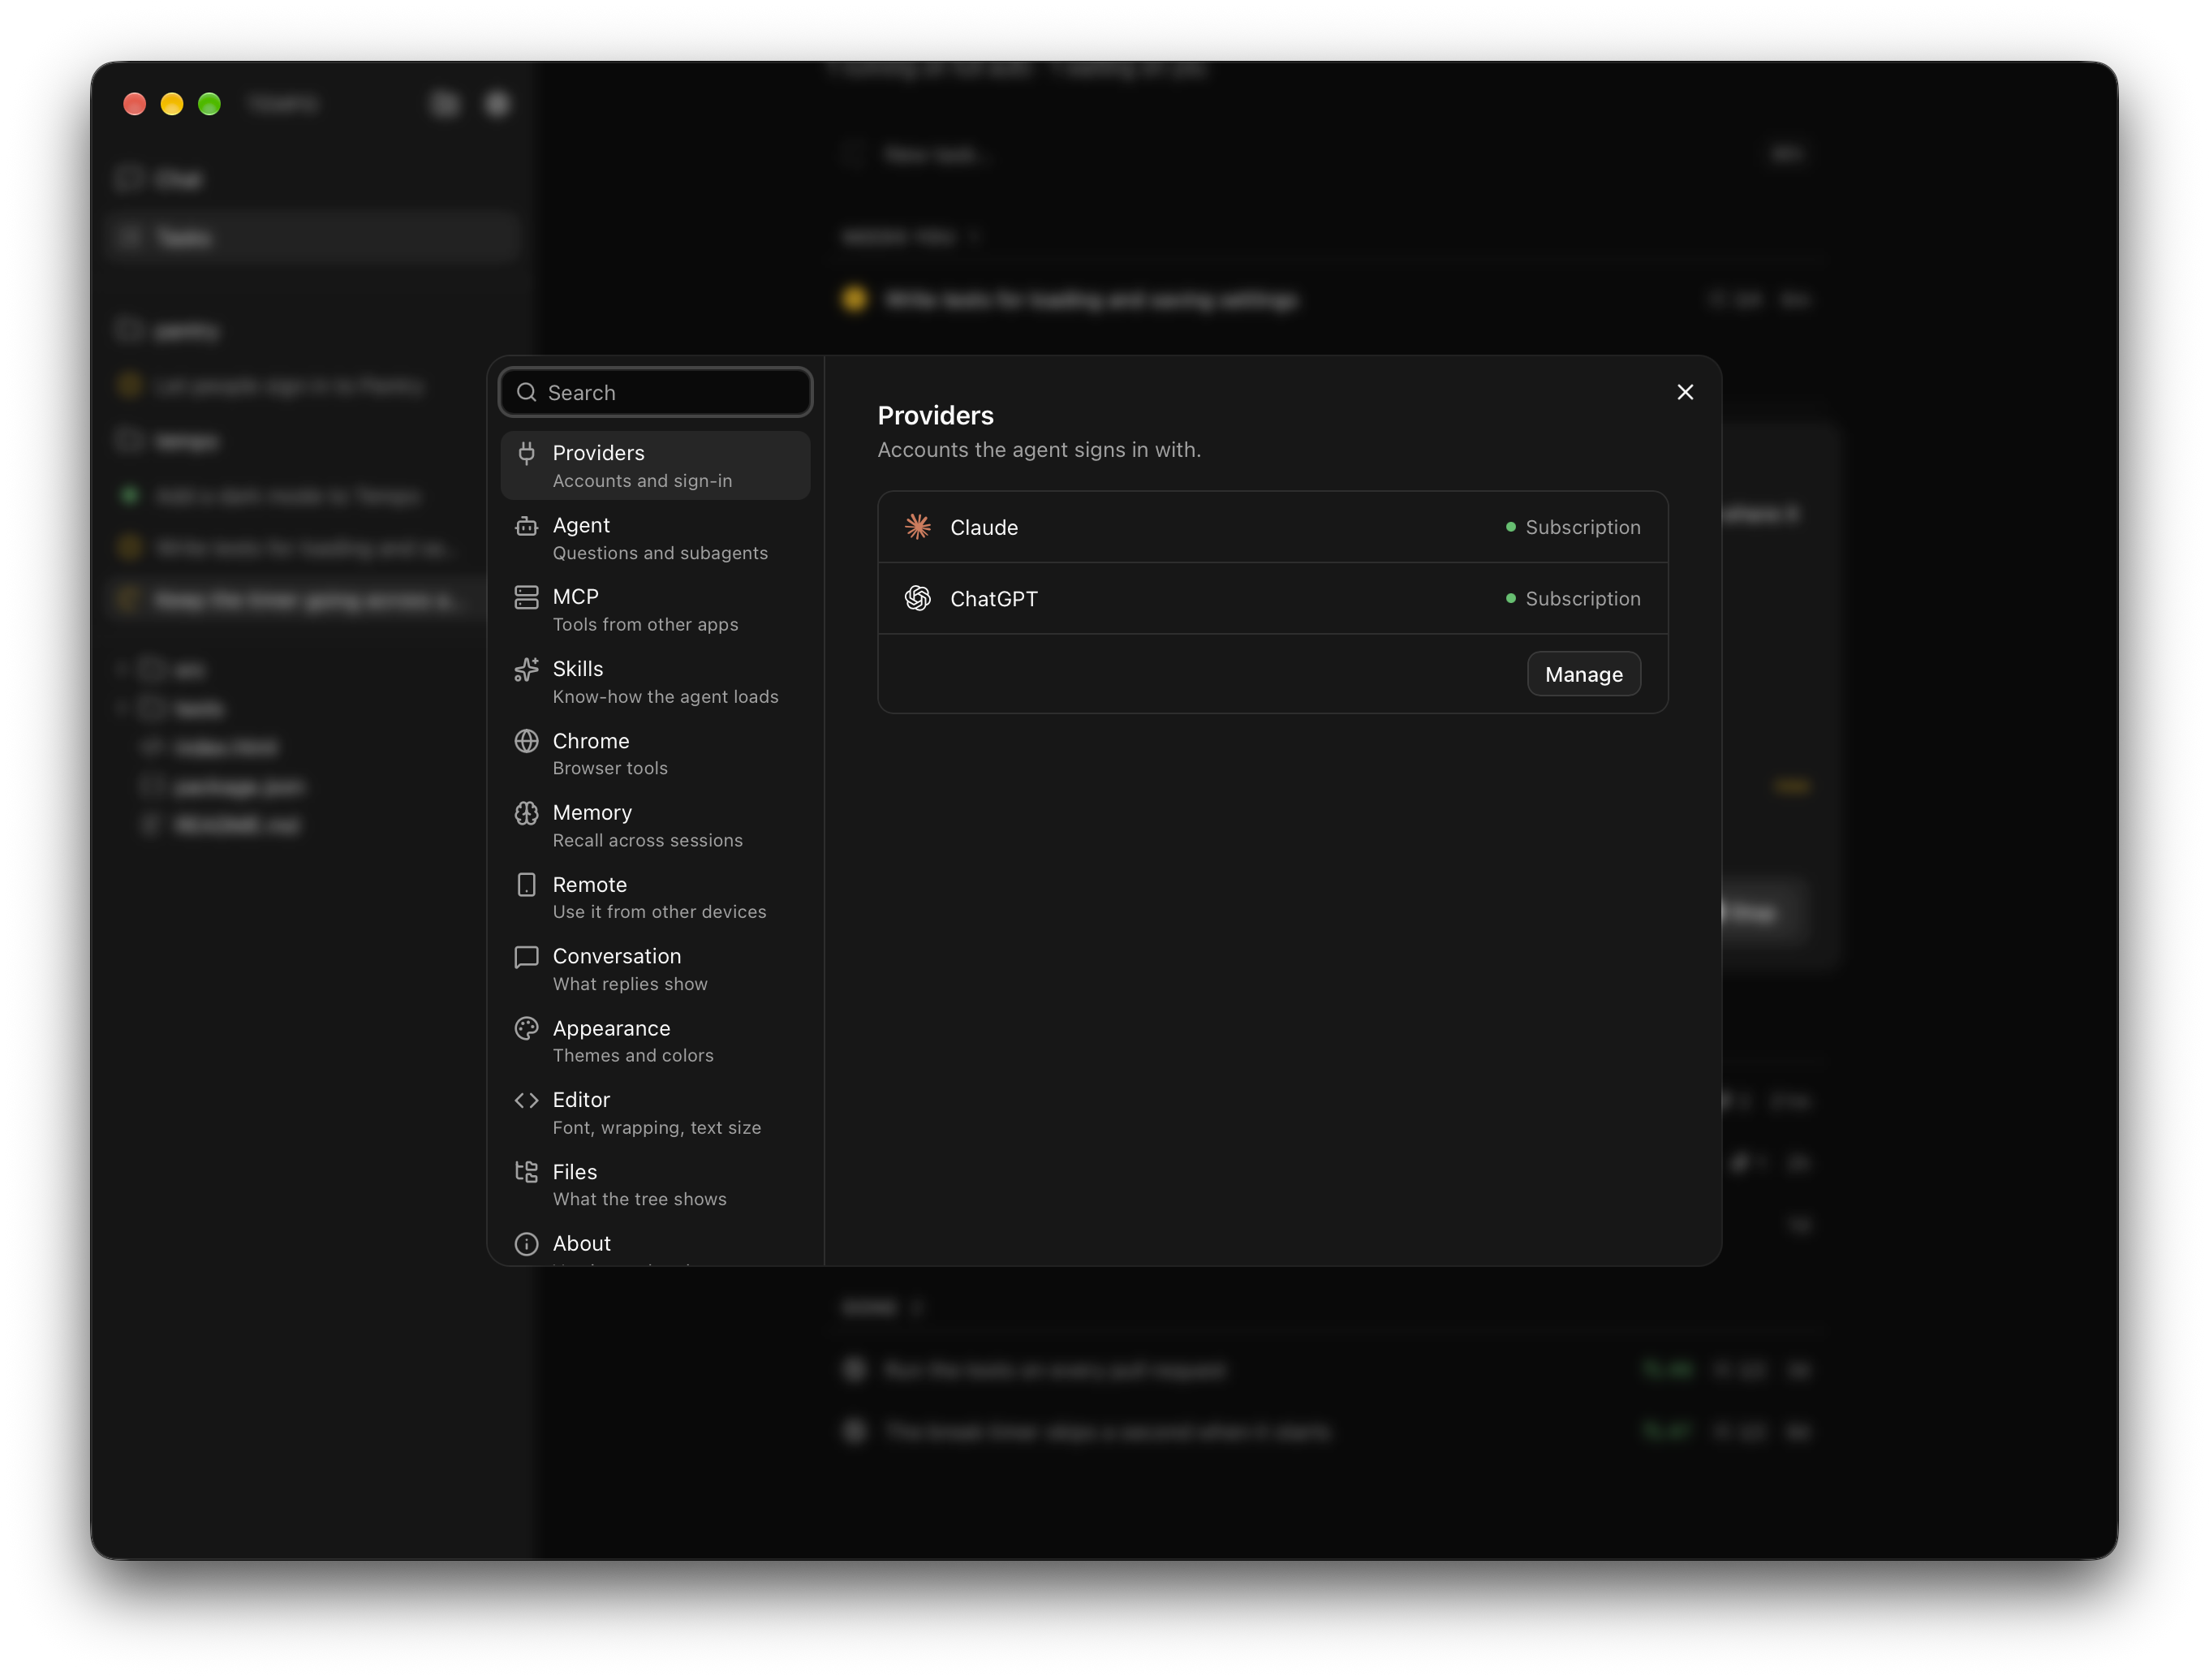
Task: Click the Manage providers button
Action: point(1583,674)
